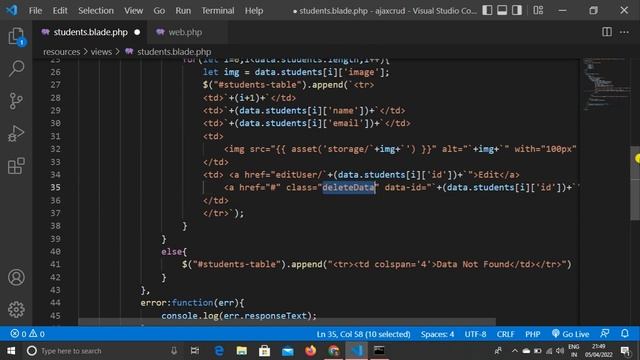Open Microsoft Edge from taskbar
The width and height of the screenshot is (640, 360).
[219, 351]
